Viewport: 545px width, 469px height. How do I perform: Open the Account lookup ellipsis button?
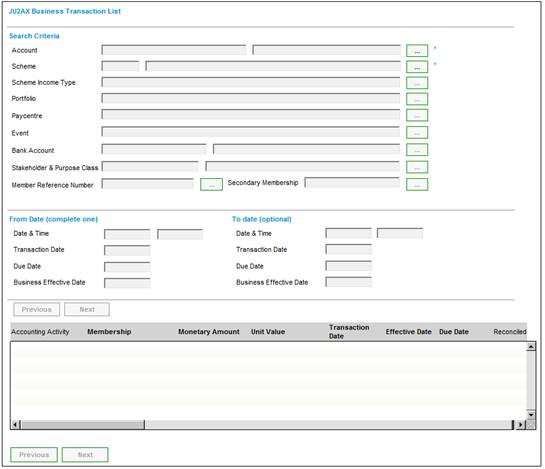point(417,51)
